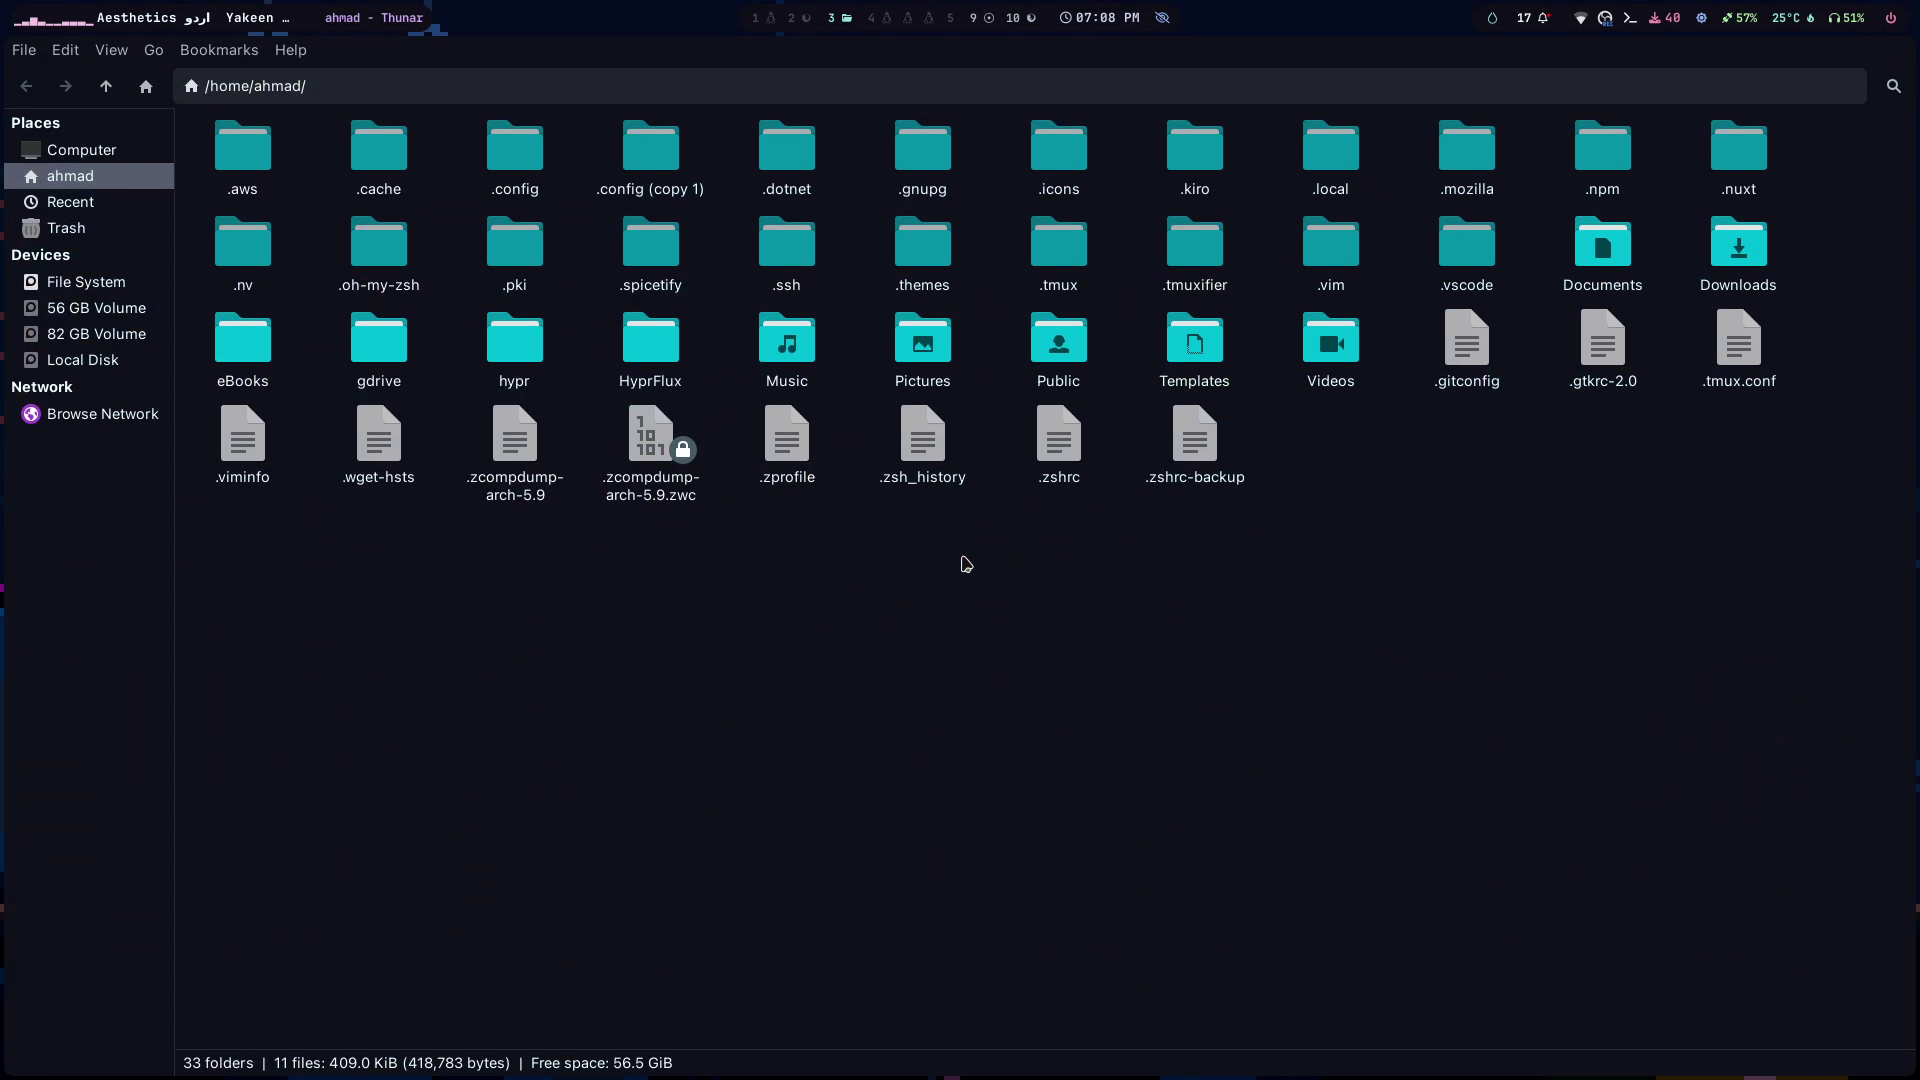The width and height of the screenshot is (1920, 1080).
Task: Open Browse Network in the sidebar
Action: (89, 414)
